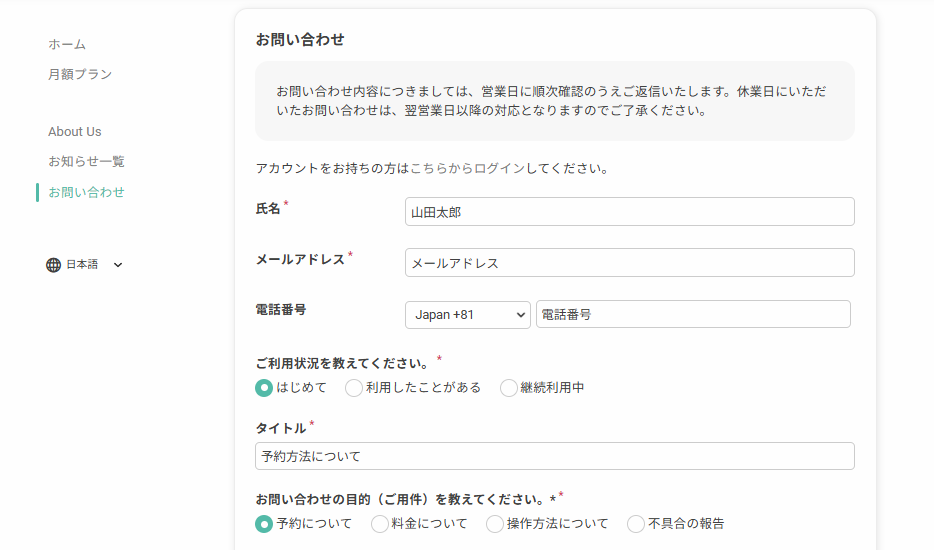Click the お問い合わせ sidebar item

click(x=86, y=192)
